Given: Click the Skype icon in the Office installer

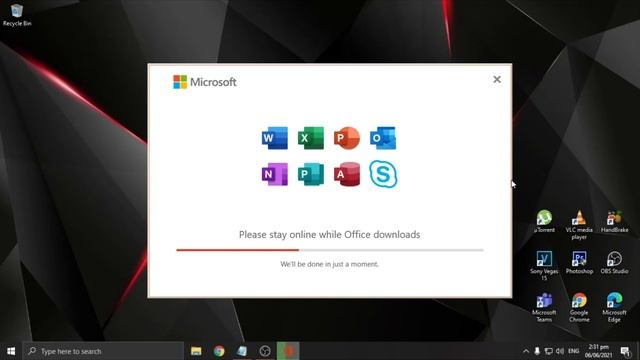Looking at the screenshot, I should click(383, 174).
